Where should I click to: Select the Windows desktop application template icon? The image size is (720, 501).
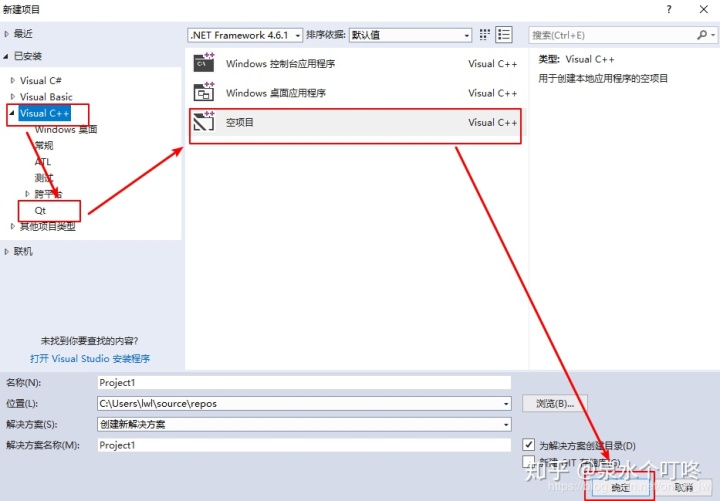pyautogui.click(x=204, y=92)
